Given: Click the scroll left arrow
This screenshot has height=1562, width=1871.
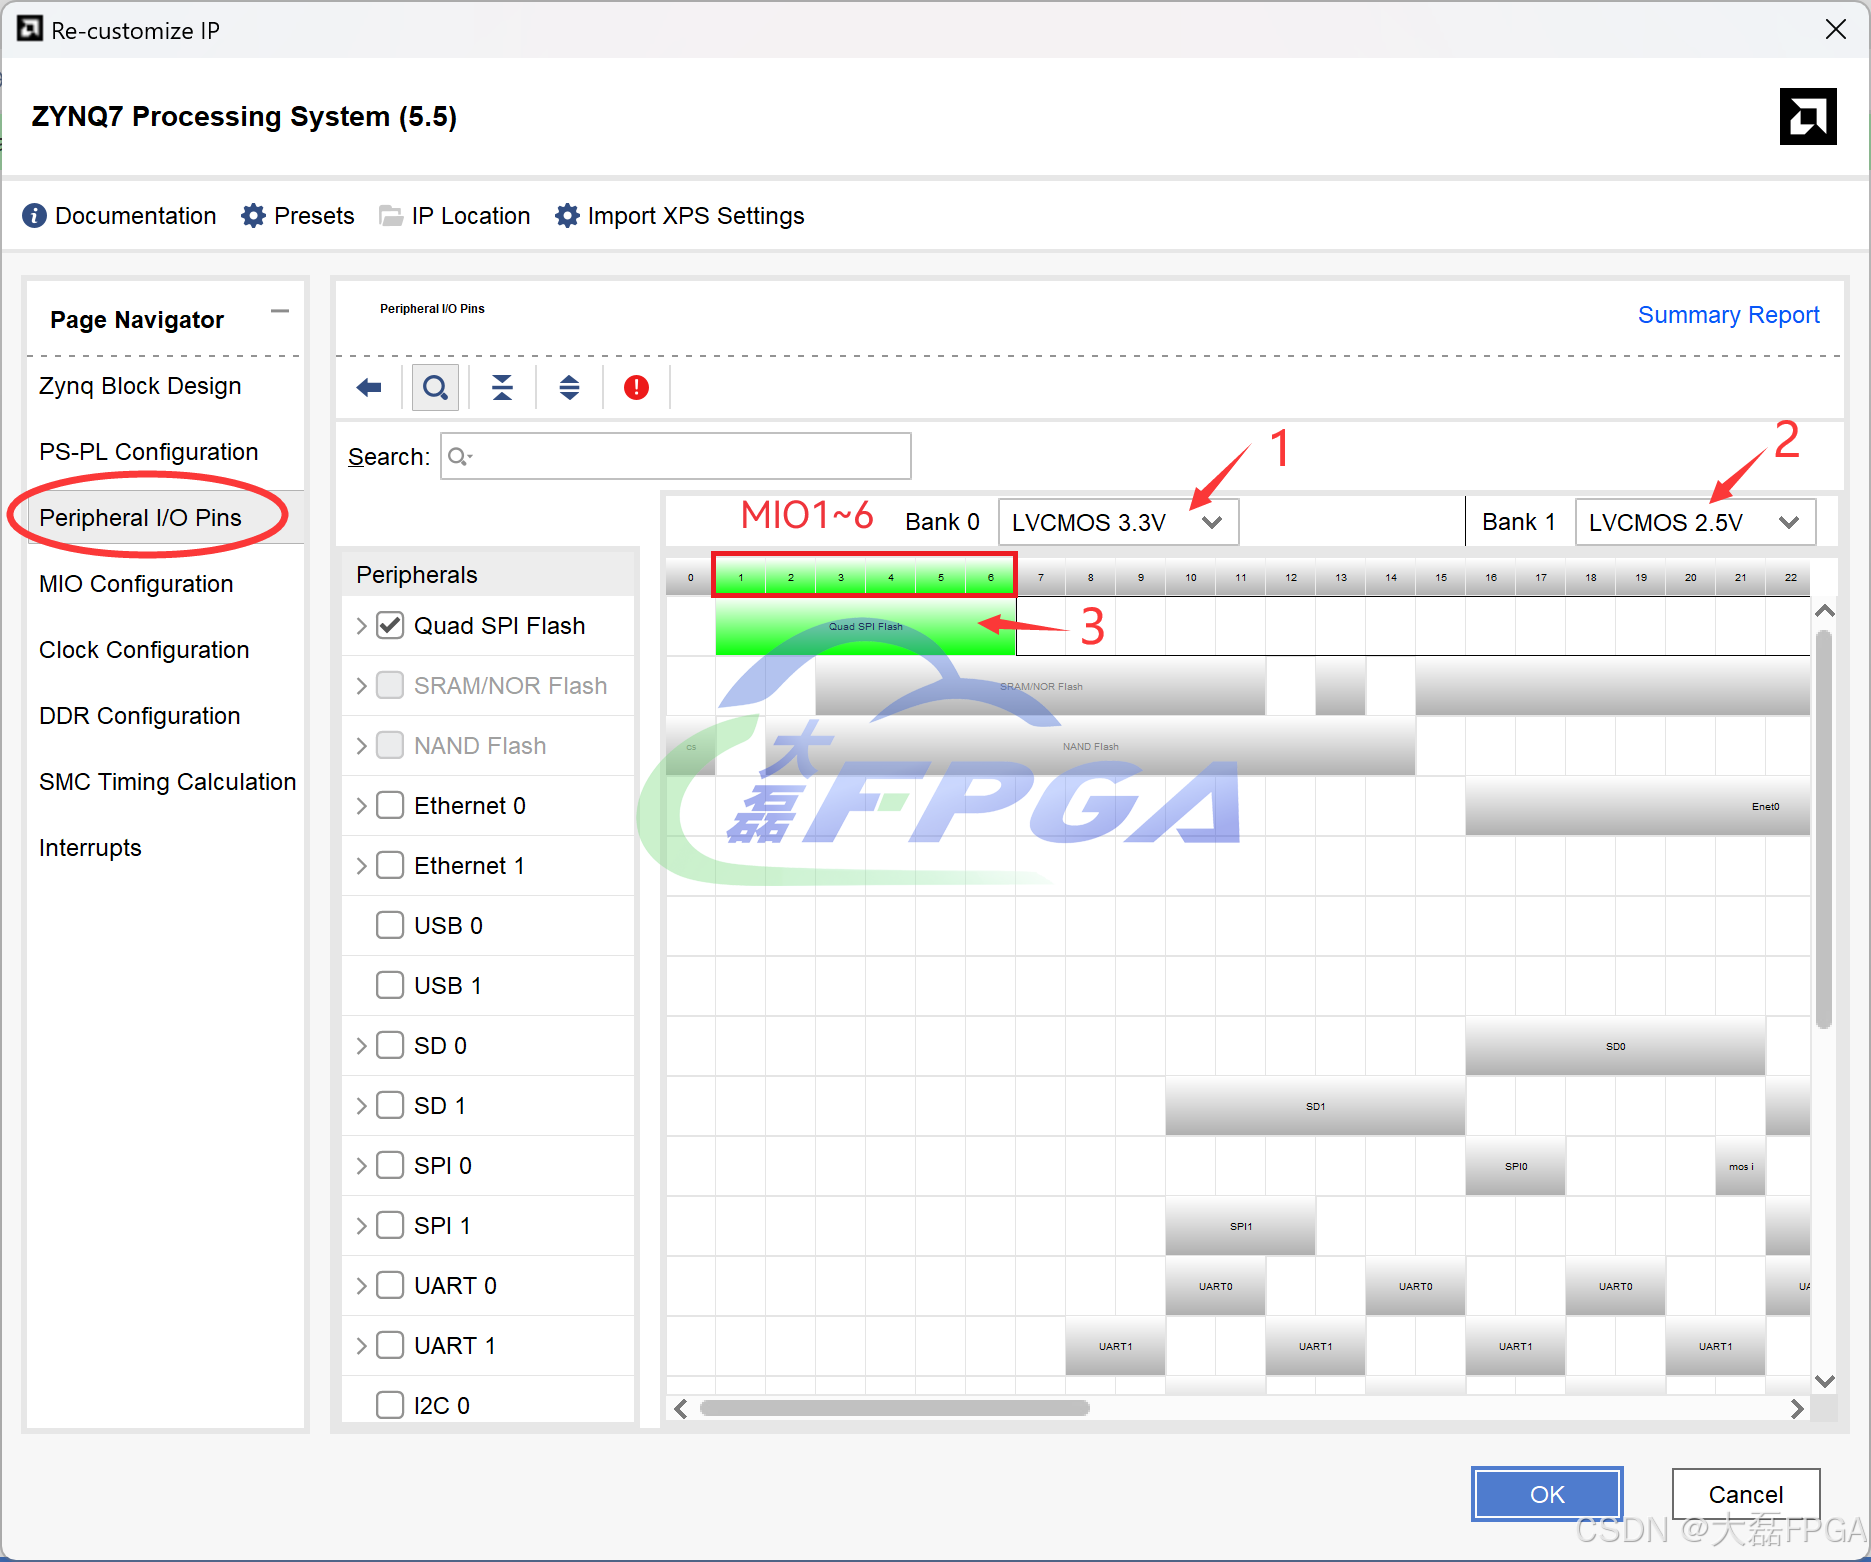Looking at the screenshot, I should point(681,1408).
